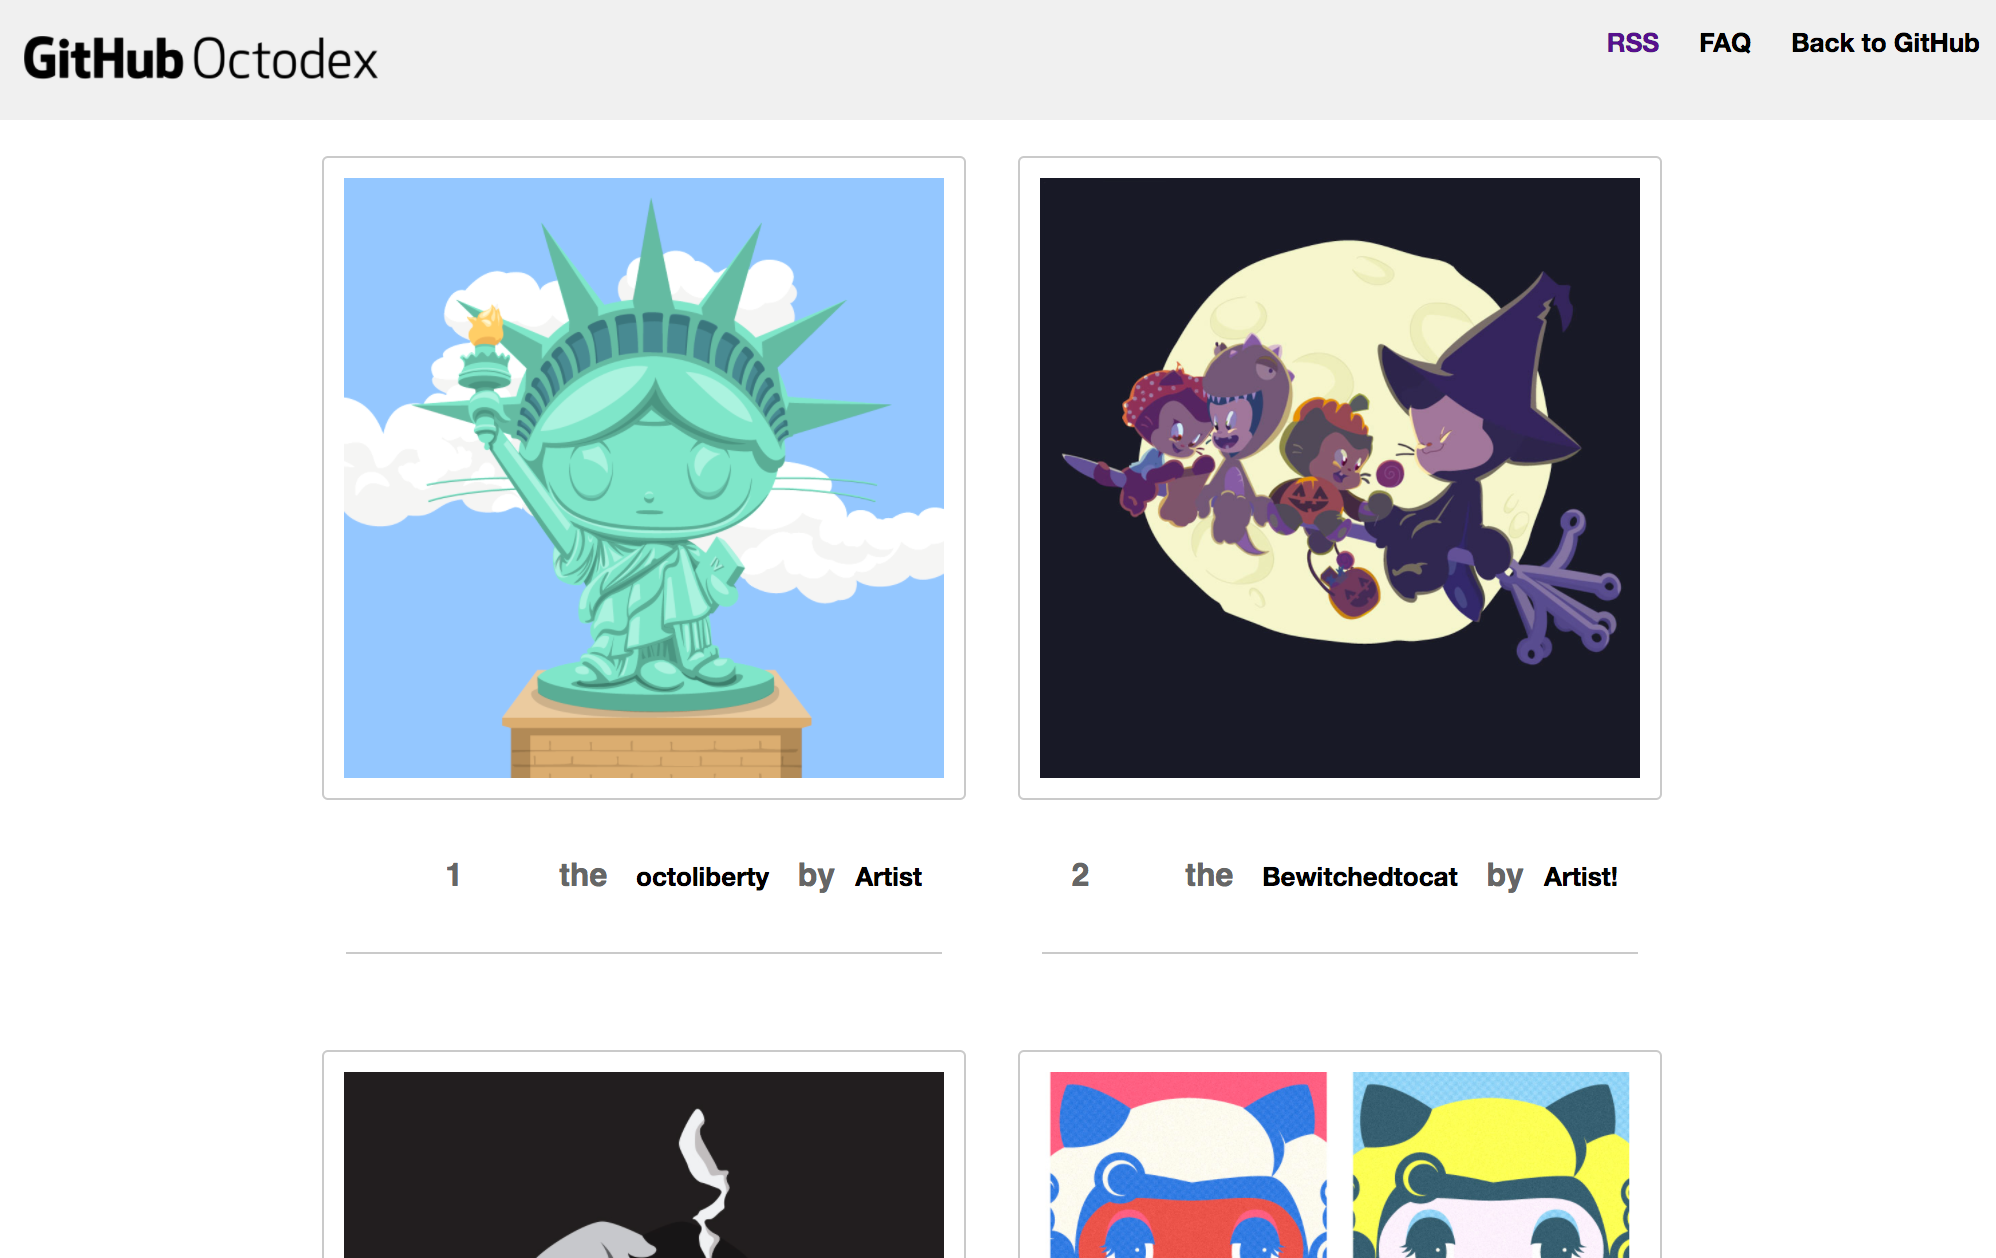Open the dark smoking octocat thumbnail
1996x1258 pixels.
click(x=644, y=1165)
